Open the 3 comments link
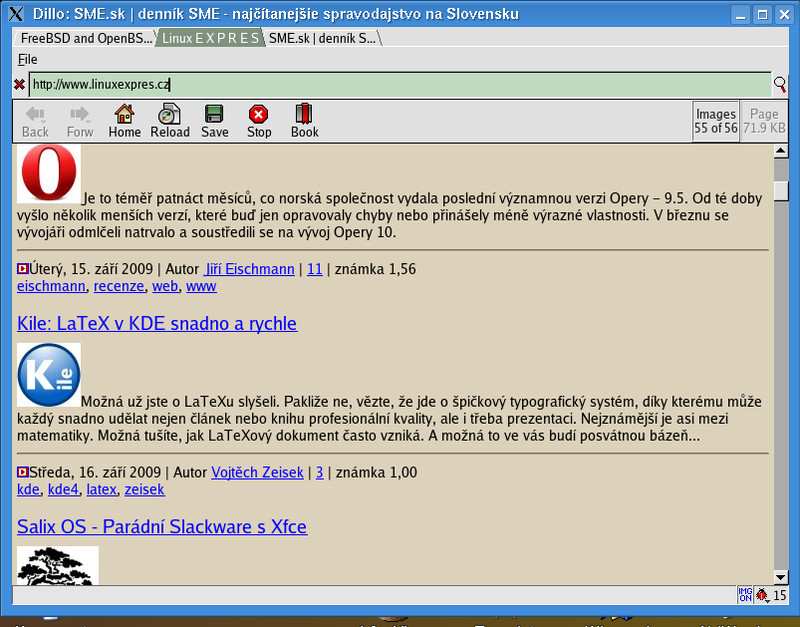The image size is (800, 627). tap(319, 472)
